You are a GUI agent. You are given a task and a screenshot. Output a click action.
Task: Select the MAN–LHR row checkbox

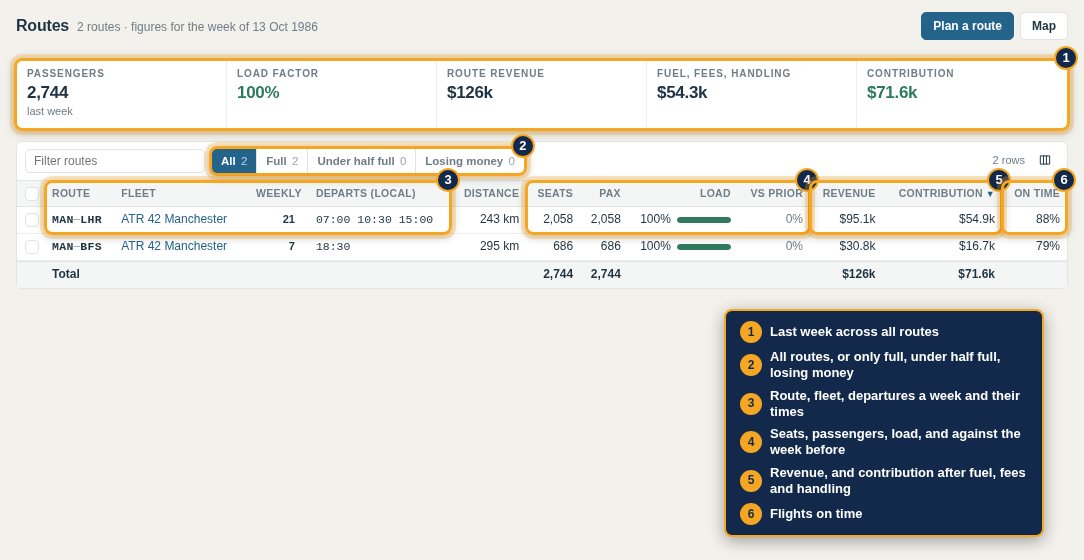tap(32, 220)
